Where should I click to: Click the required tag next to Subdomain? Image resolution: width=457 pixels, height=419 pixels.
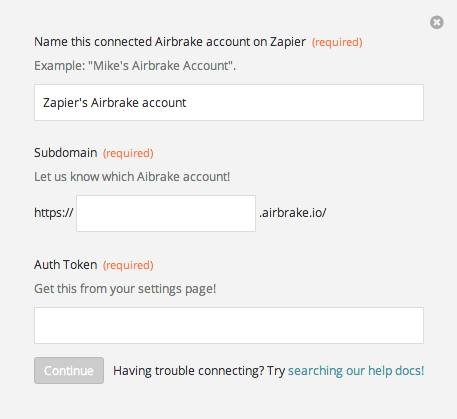128,153
